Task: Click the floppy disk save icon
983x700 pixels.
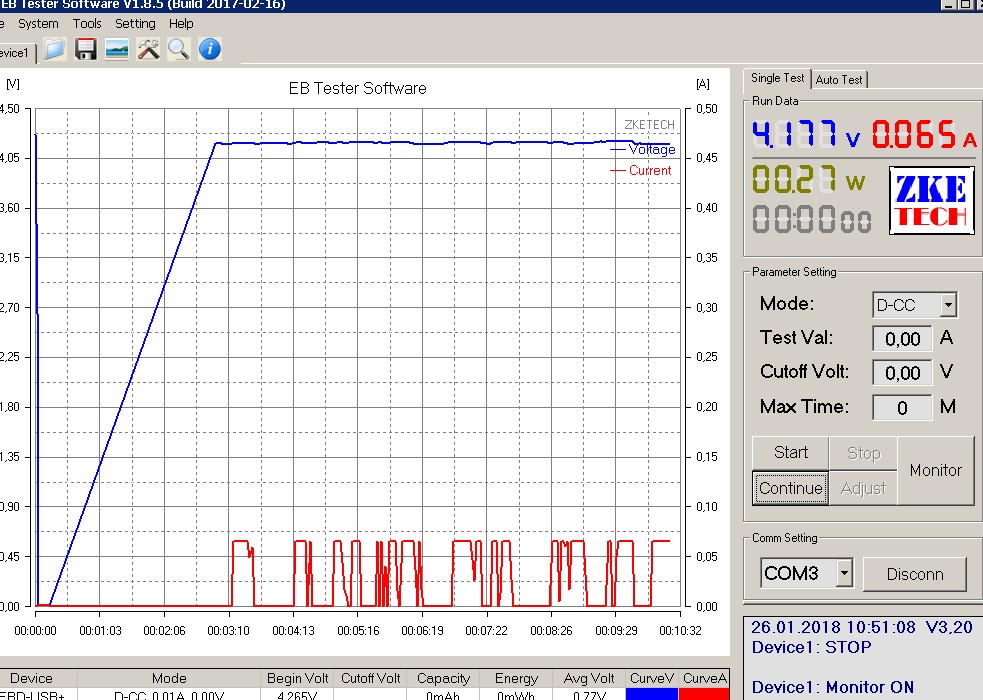Action: 86,49
